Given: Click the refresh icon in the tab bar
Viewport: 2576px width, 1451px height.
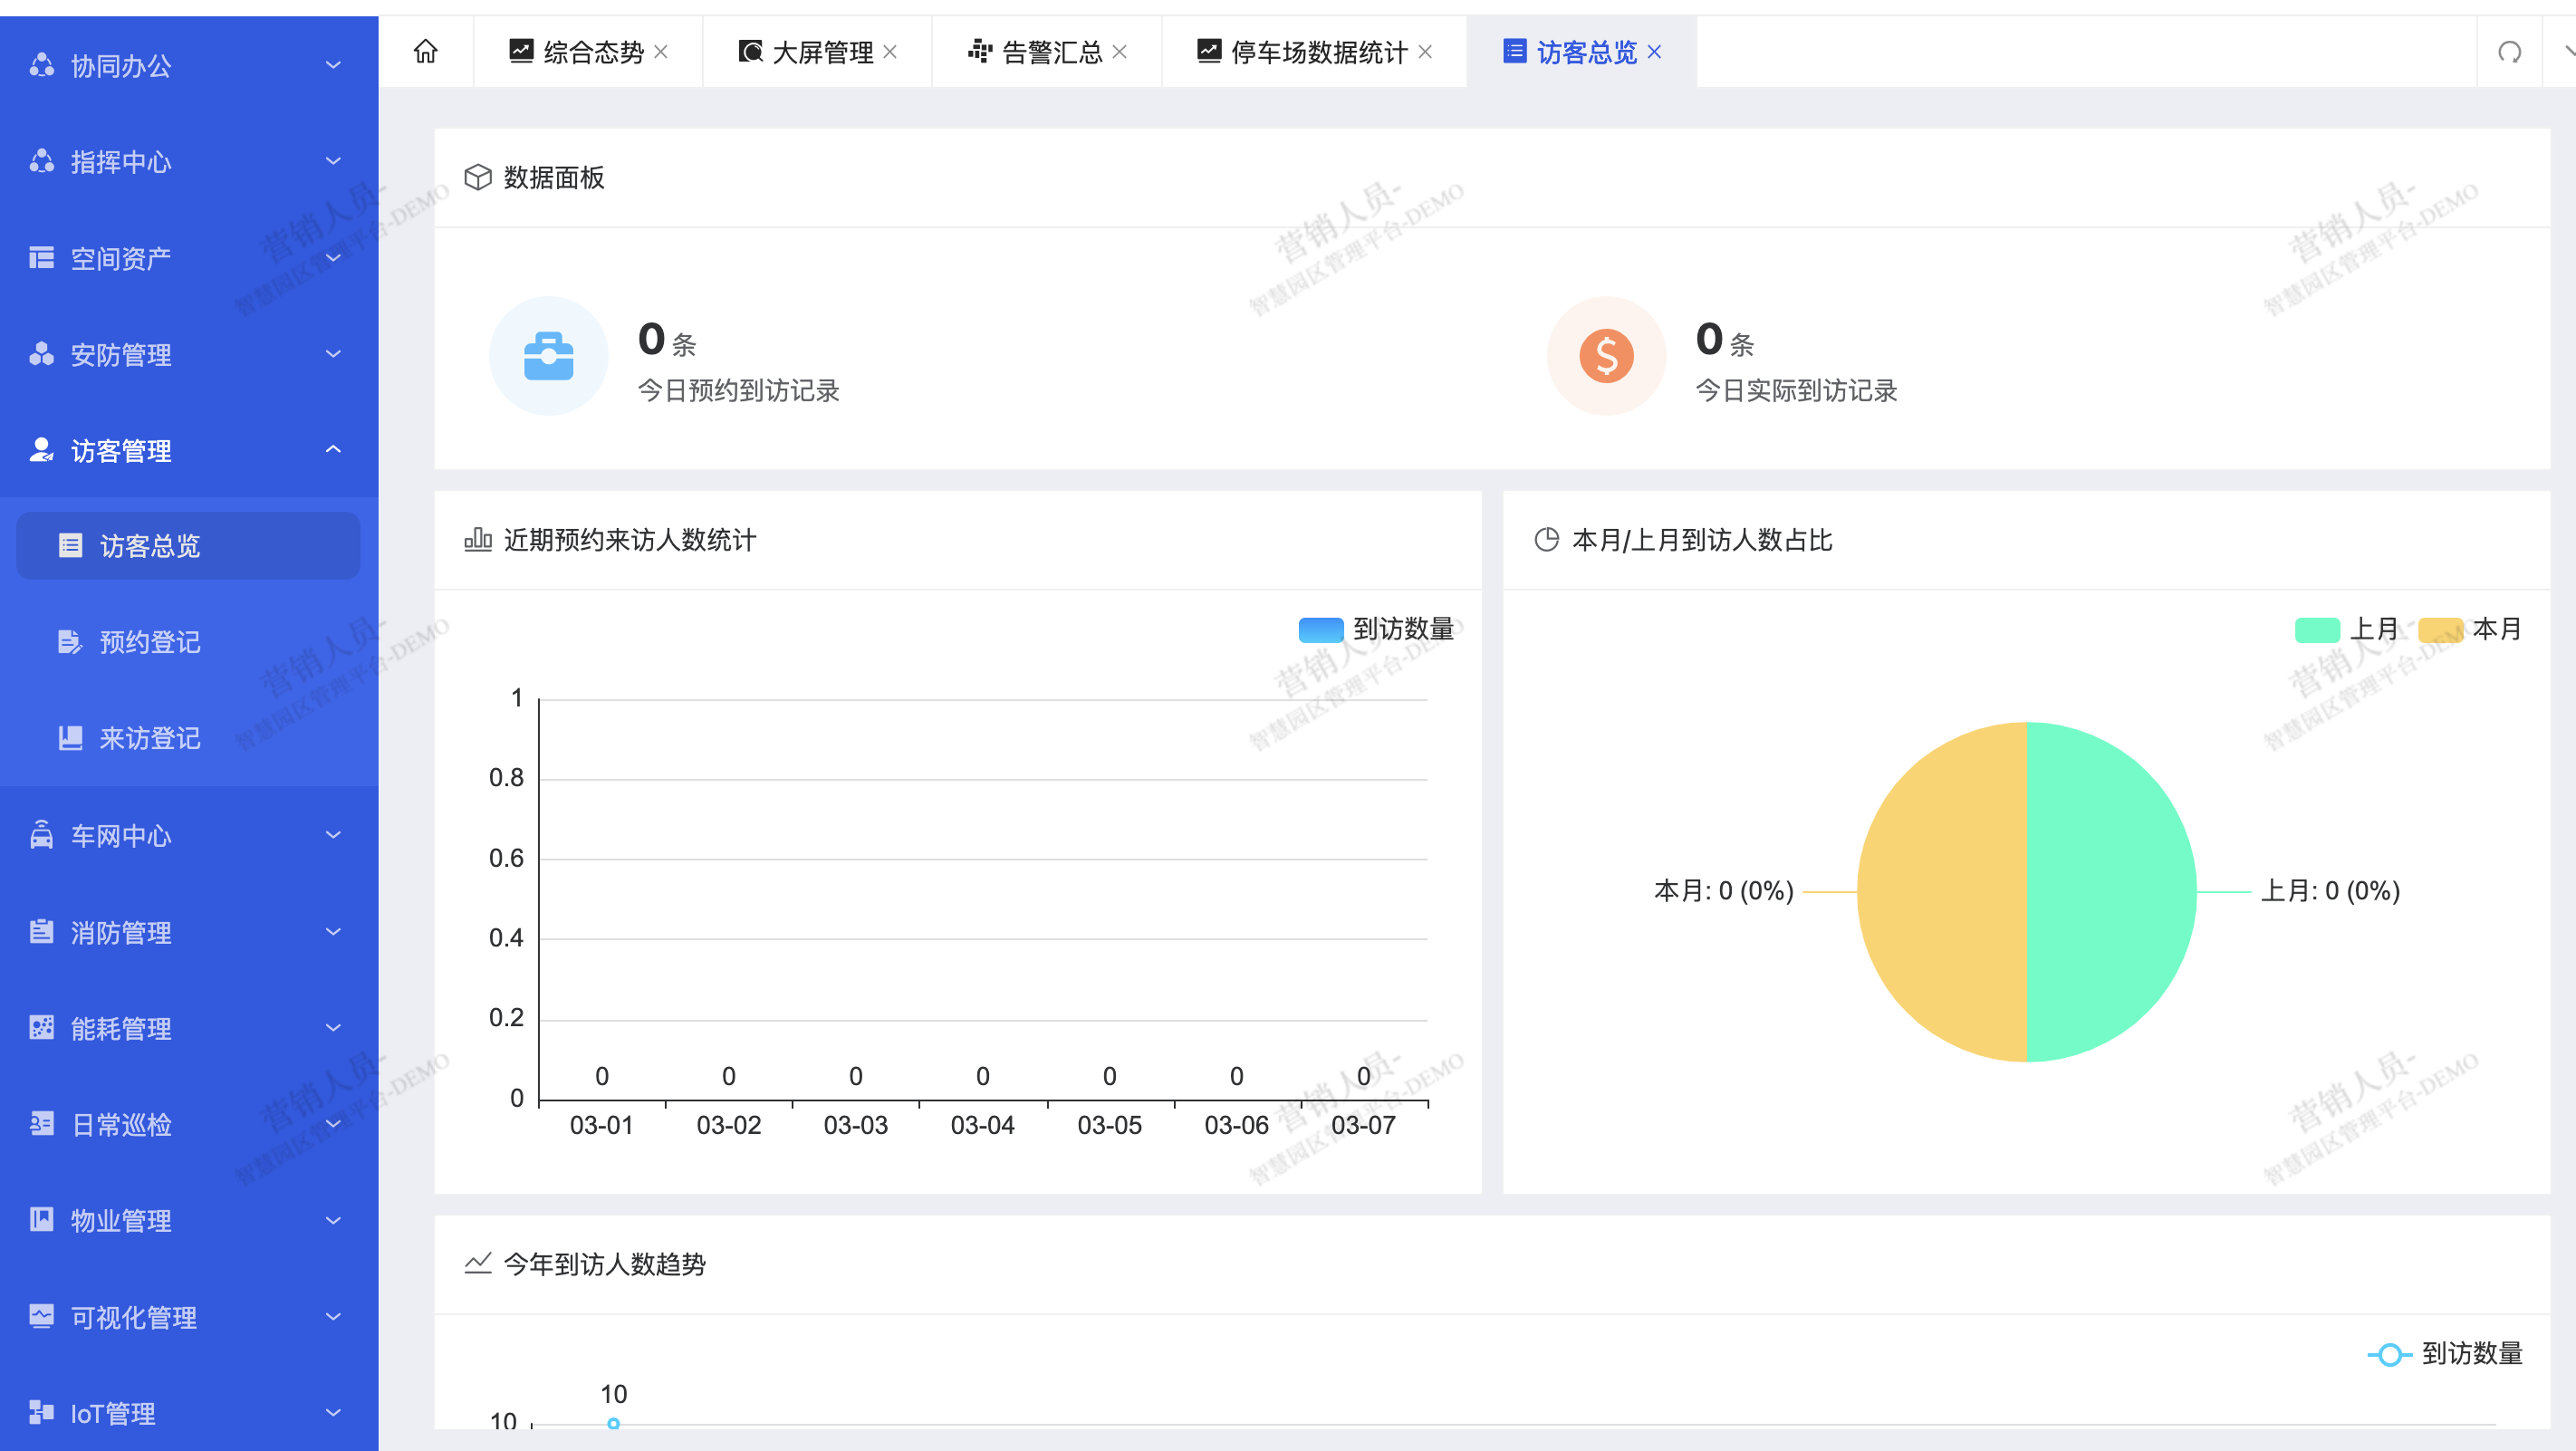Looking at the screenshot, I should click(x=2509, y=52).
